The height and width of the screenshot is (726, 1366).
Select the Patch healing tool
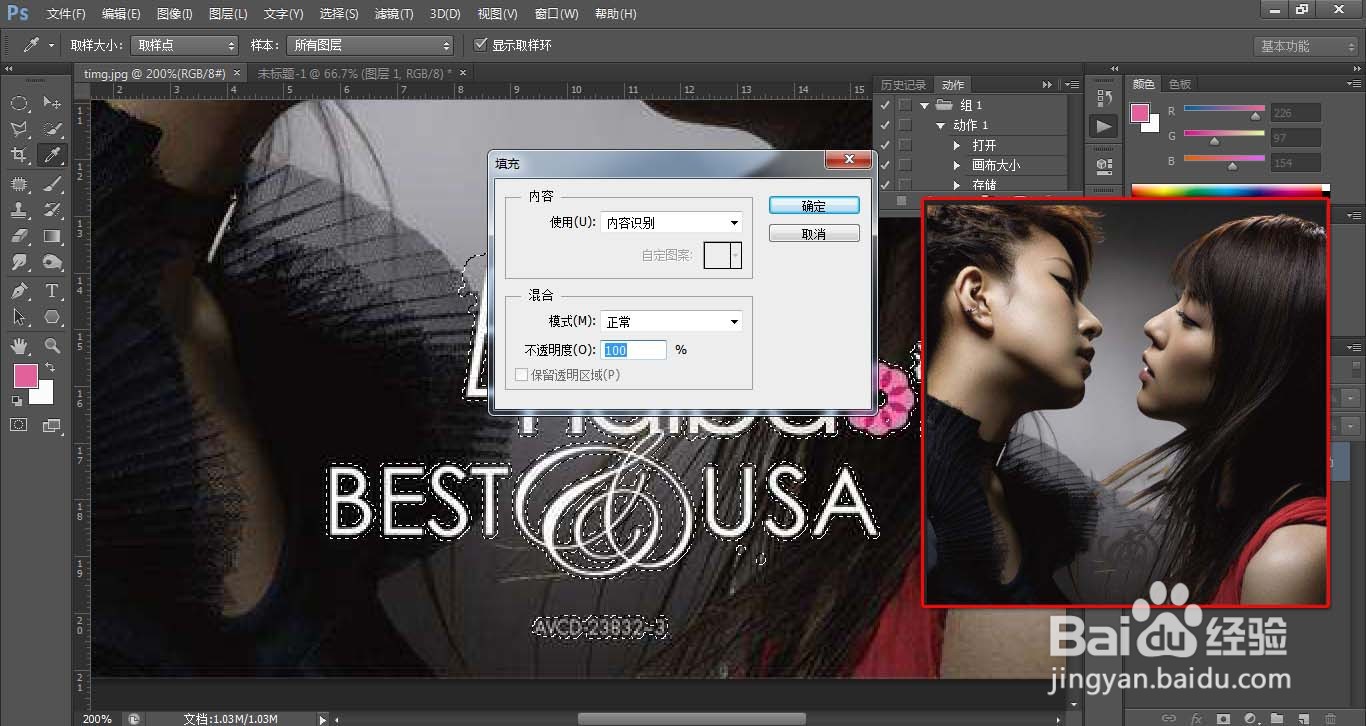pyautogui.click(x=19, y=183)
